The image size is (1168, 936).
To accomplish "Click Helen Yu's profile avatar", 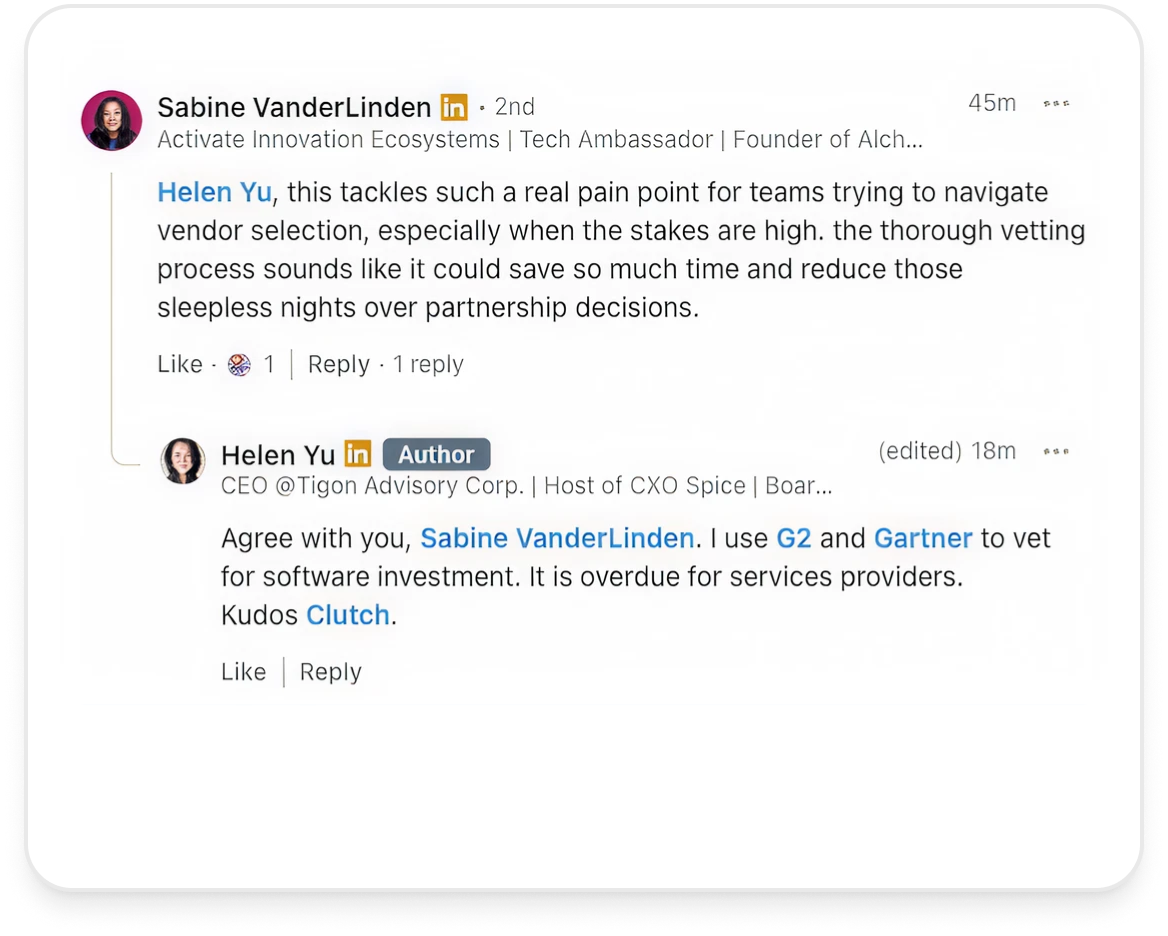I will tap(183, 461).
